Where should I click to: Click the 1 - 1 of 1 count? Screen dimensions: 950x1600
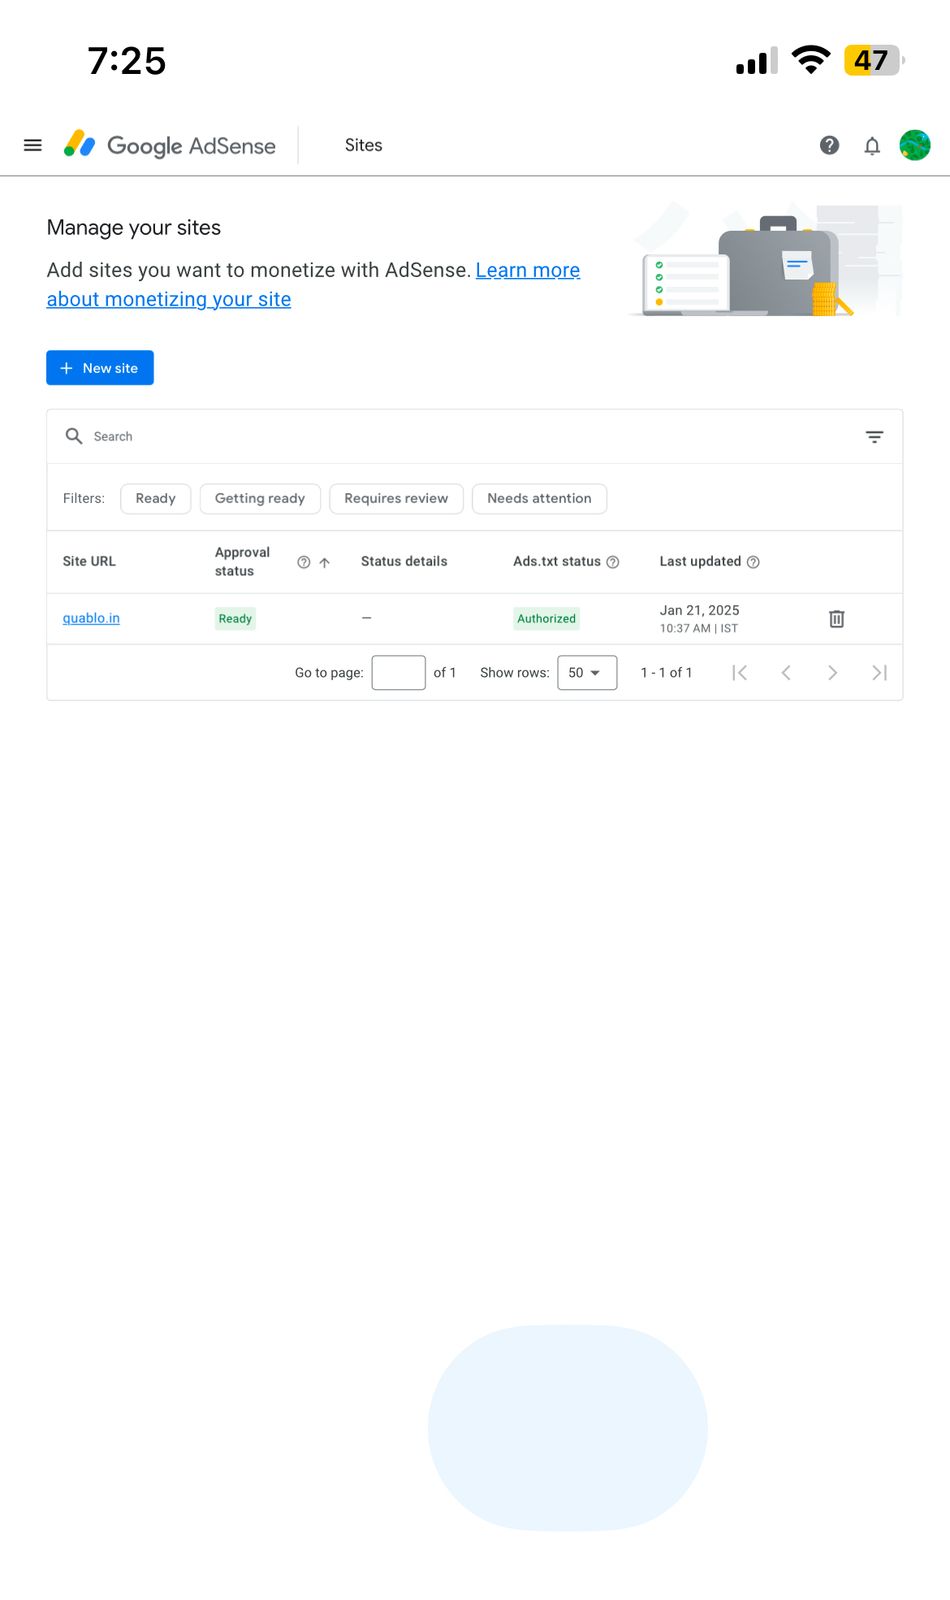coord(666,673)
